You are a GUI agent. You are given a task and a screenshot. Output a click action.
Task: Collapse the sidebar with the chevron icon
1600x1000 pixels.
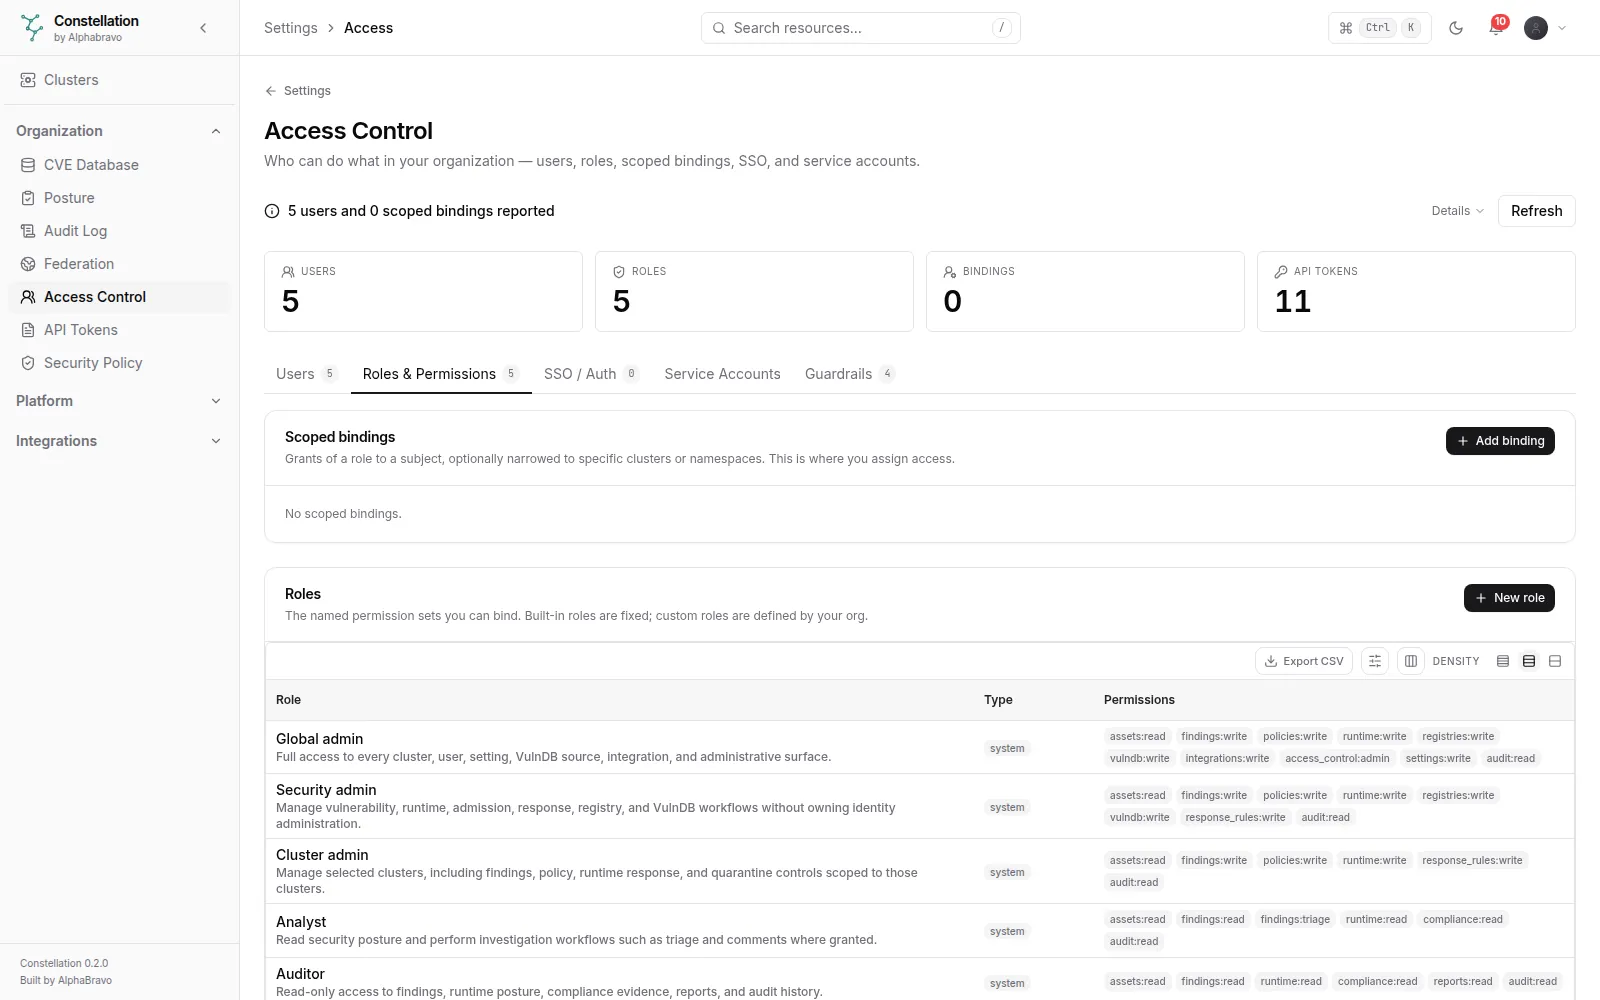pos(203,28)
